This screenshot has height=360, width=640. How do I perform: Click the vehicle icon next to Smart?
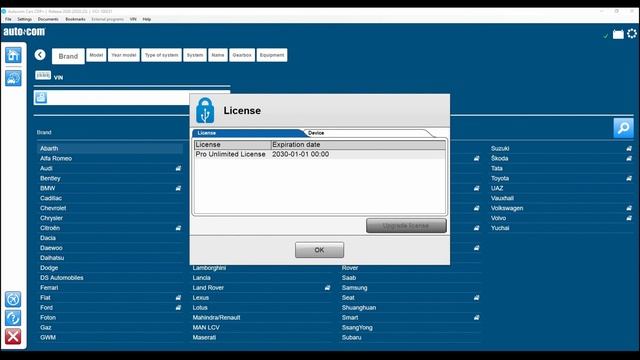click(x=476, y=318)
